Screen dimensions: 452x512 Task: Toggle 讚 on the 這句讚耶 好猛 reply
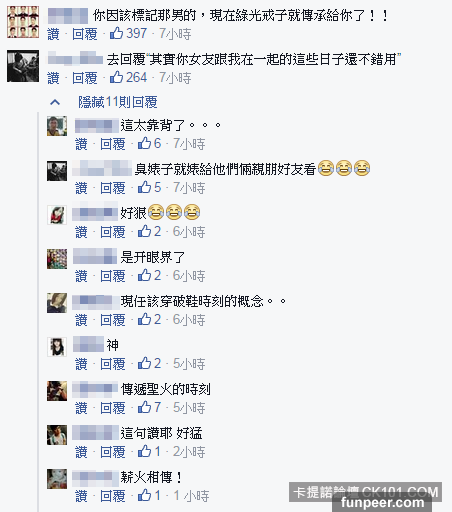tap(81, 452)
